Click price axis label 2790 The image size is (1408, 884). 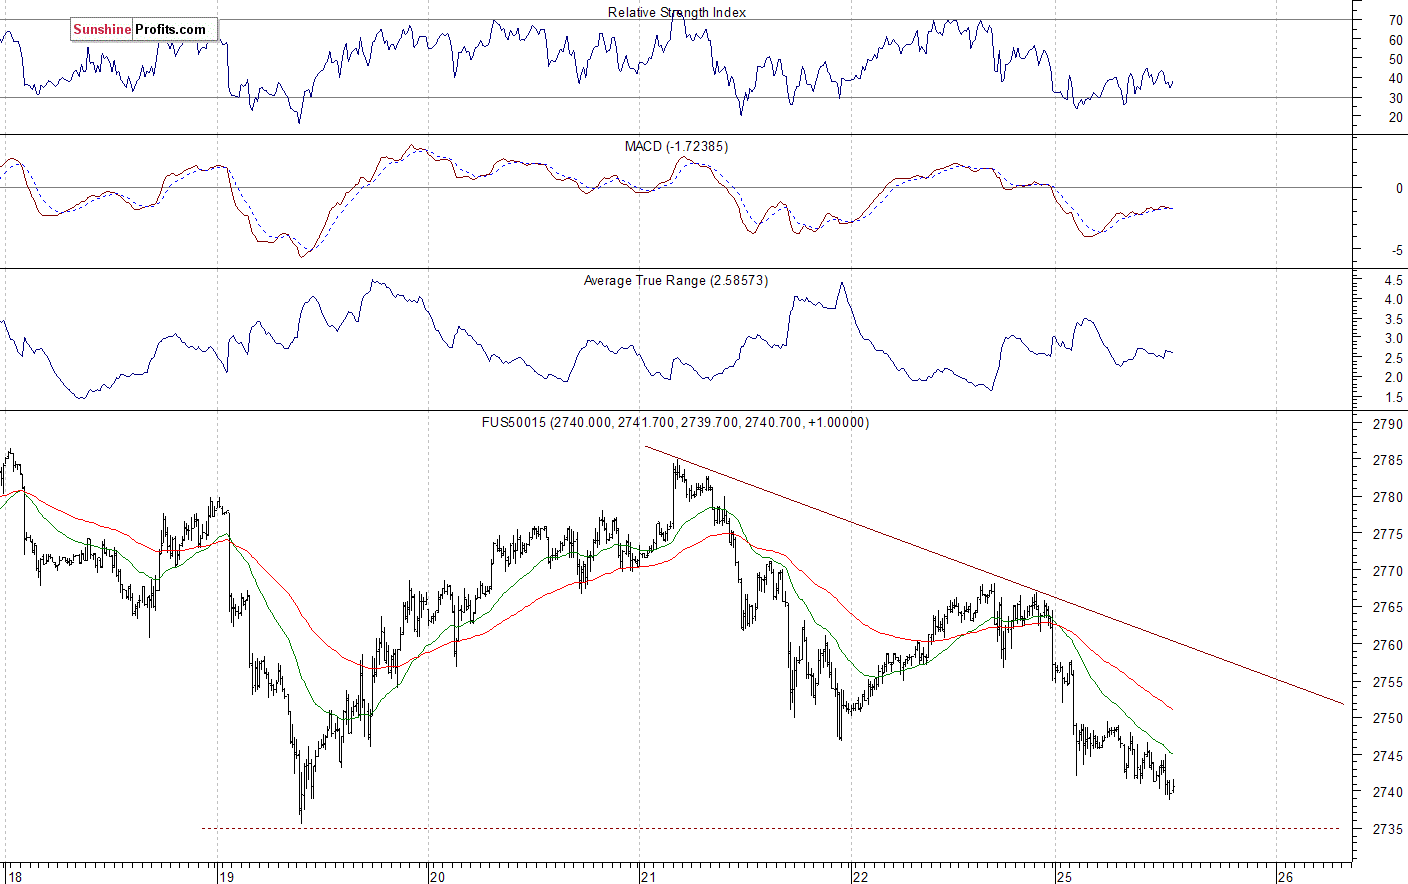1388,424
